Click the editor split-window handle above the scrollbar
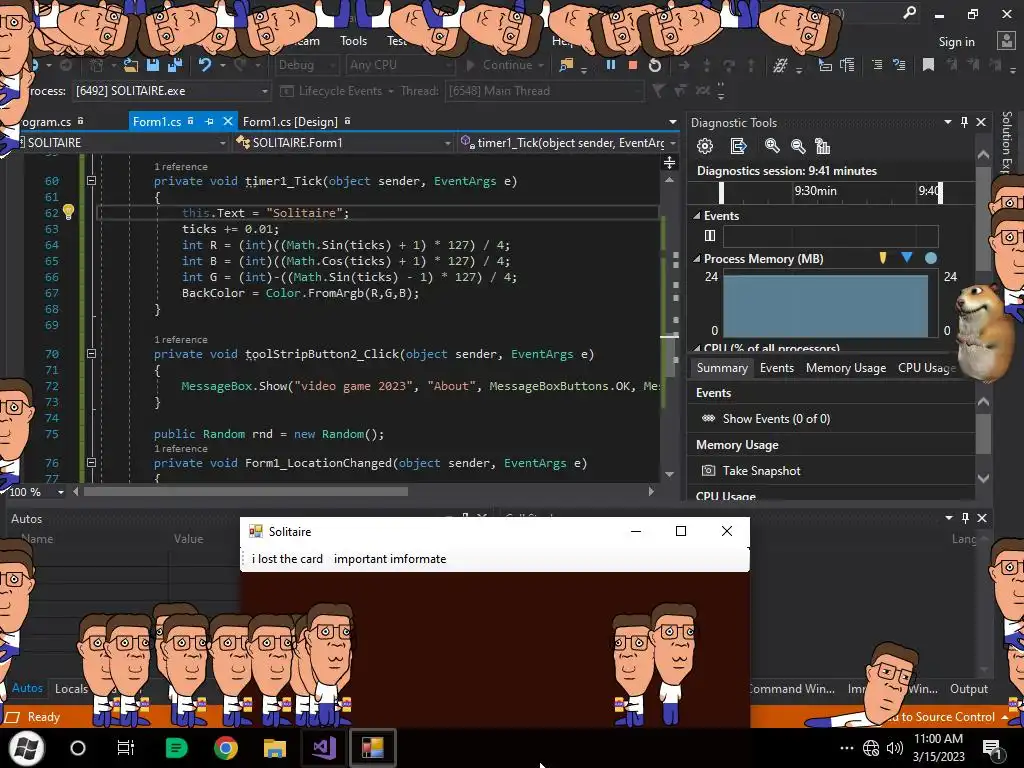This screenshot has width=1024, height=768. [669, 162]
